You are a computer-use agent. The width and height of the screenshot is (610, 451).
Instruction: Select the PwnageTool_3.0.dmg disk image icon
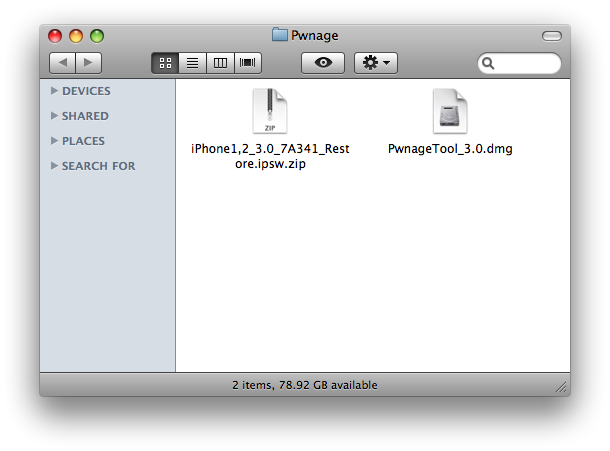[449, 111]
